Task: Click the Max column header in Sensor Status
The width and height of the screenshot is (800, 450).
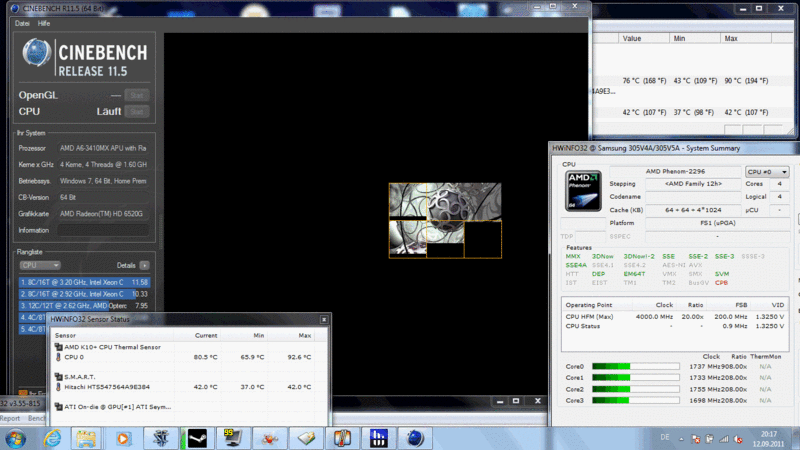Action: point(305,335)
